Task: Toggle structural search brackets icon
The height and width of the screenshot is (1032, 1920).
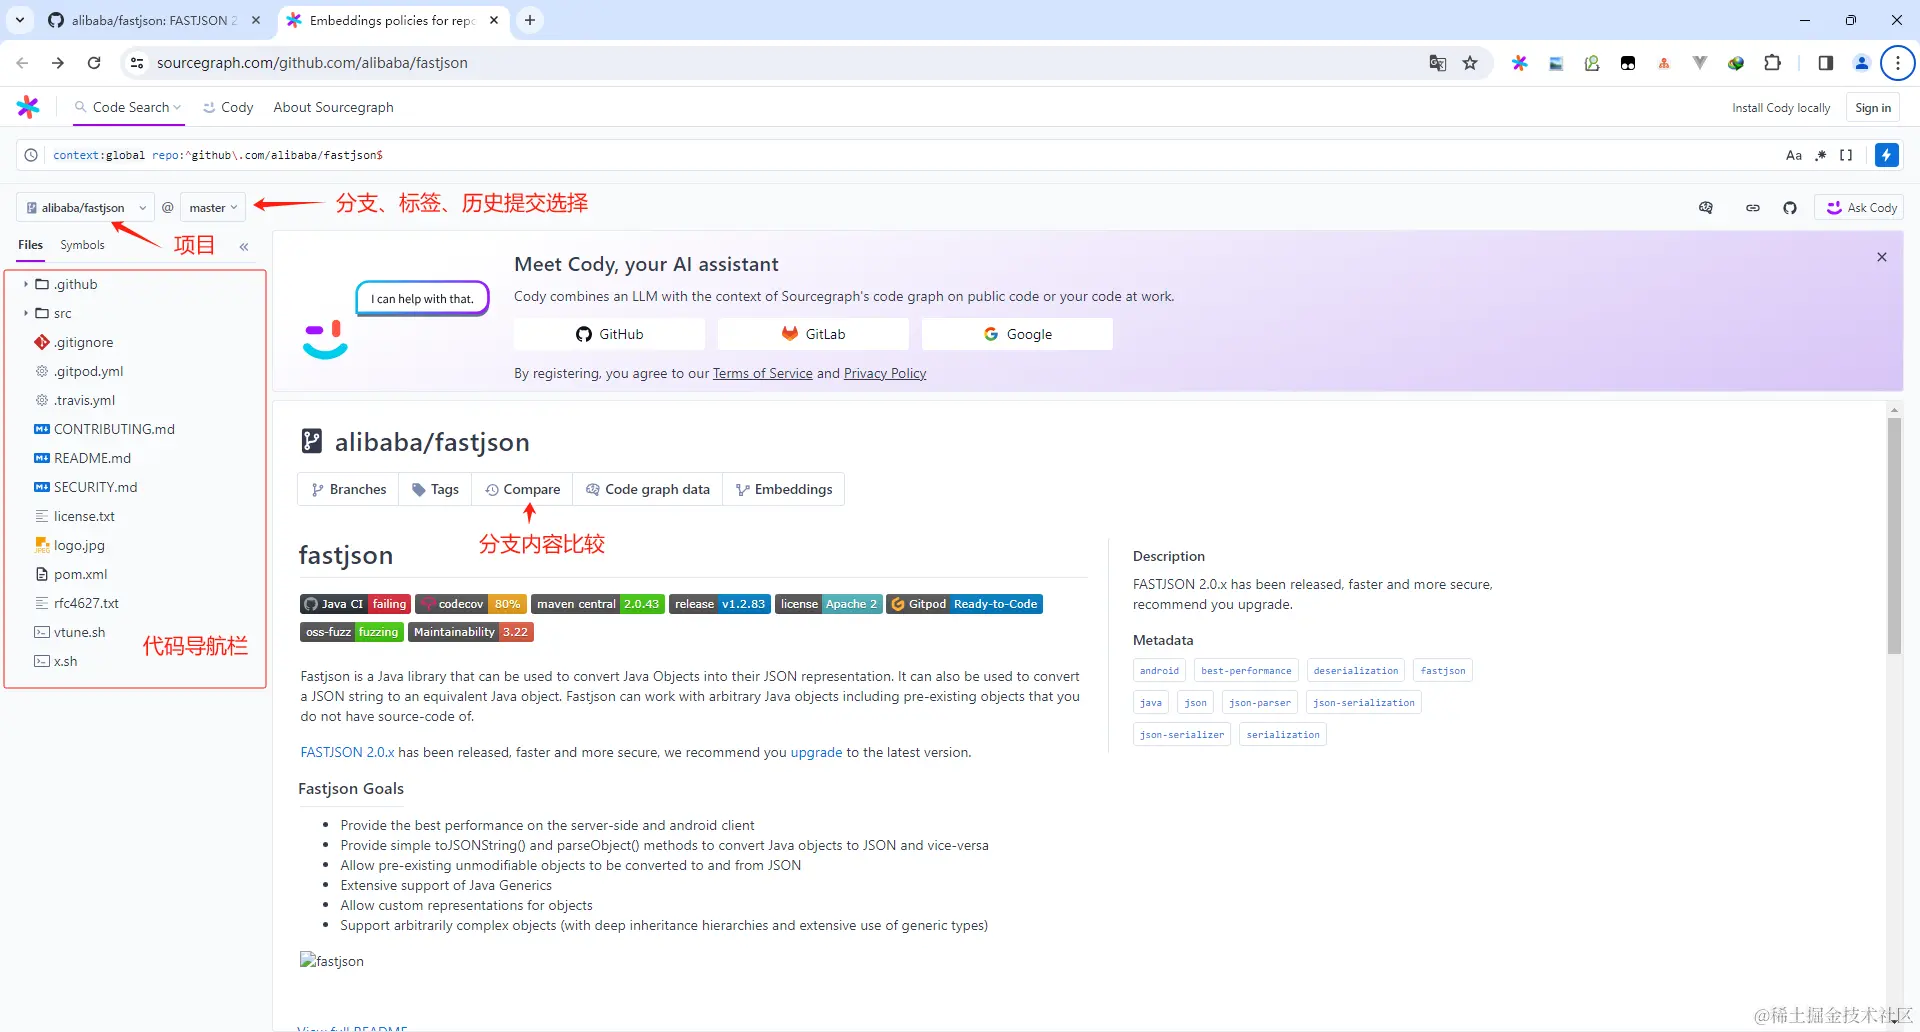Action: coord(1845,155)
